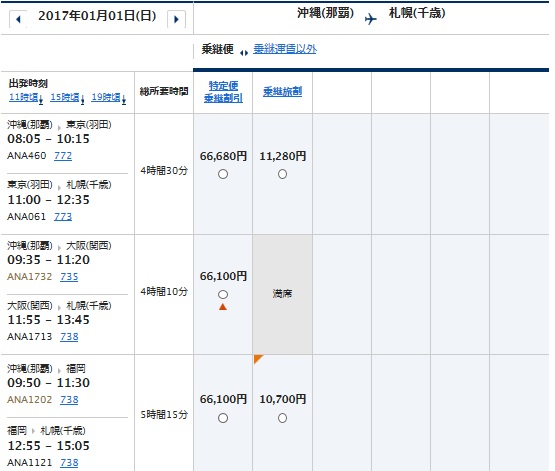
Task: Select 66,680円 fare radio button
Action: pos(223,174)
